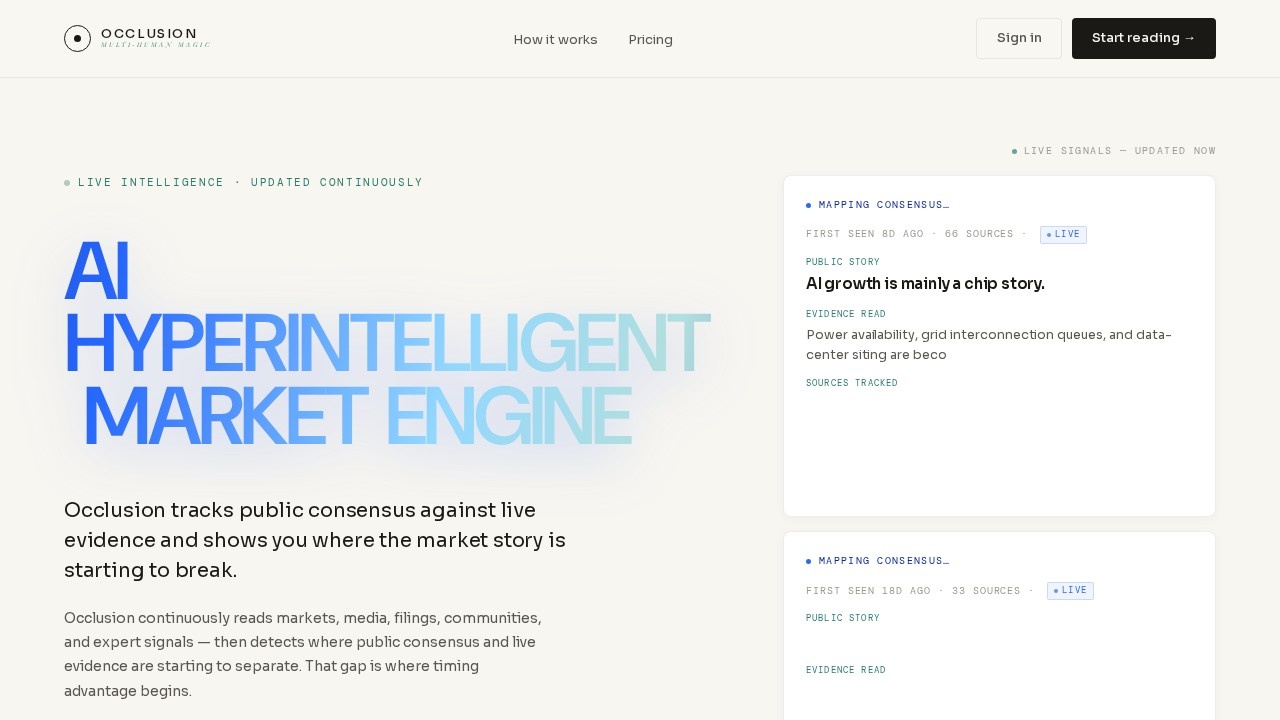
Task: Click the OCCLUSION brand name text
Action: point(149,34)
